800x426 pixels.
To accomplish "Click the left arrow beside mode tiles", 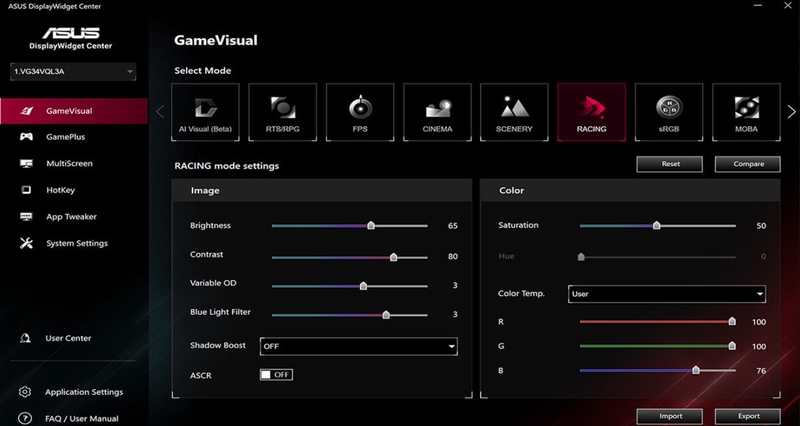I will [160, 111].
